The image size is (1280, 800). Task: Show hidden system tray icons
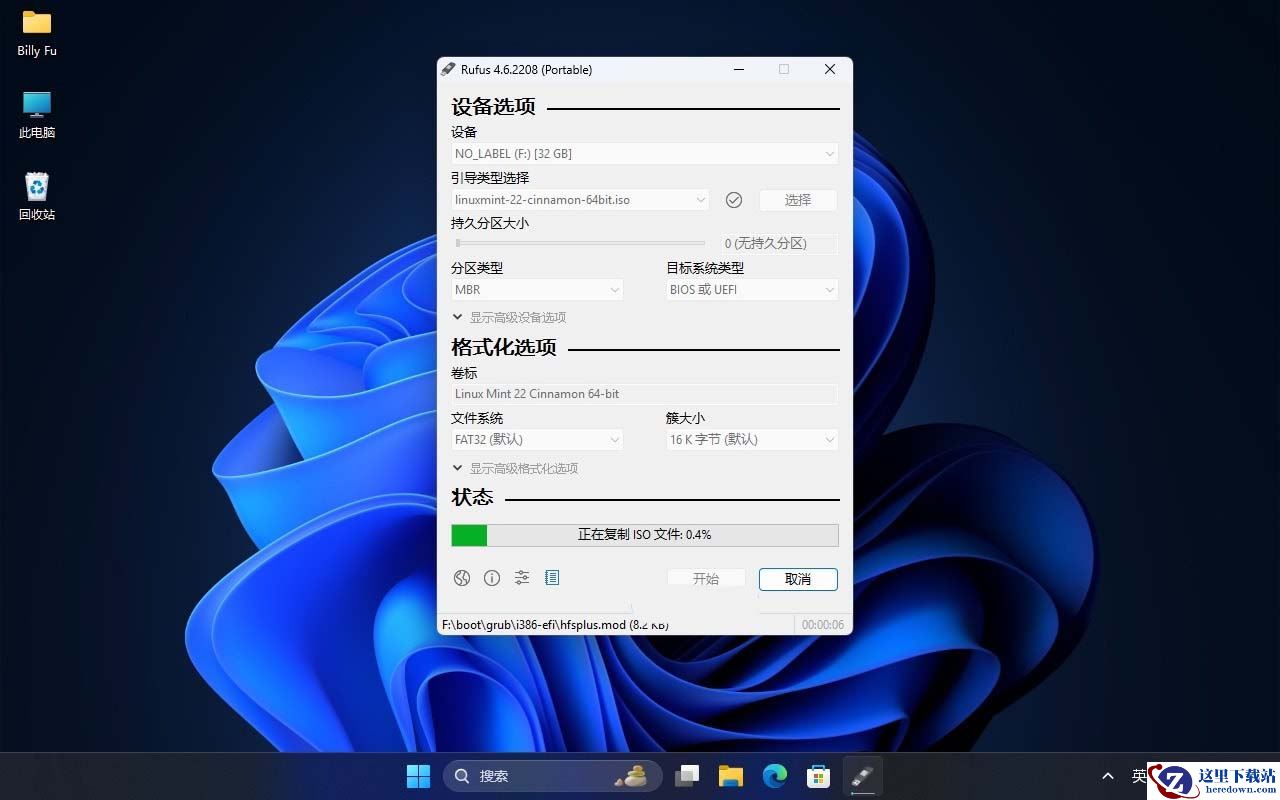tap(1108, 776)
